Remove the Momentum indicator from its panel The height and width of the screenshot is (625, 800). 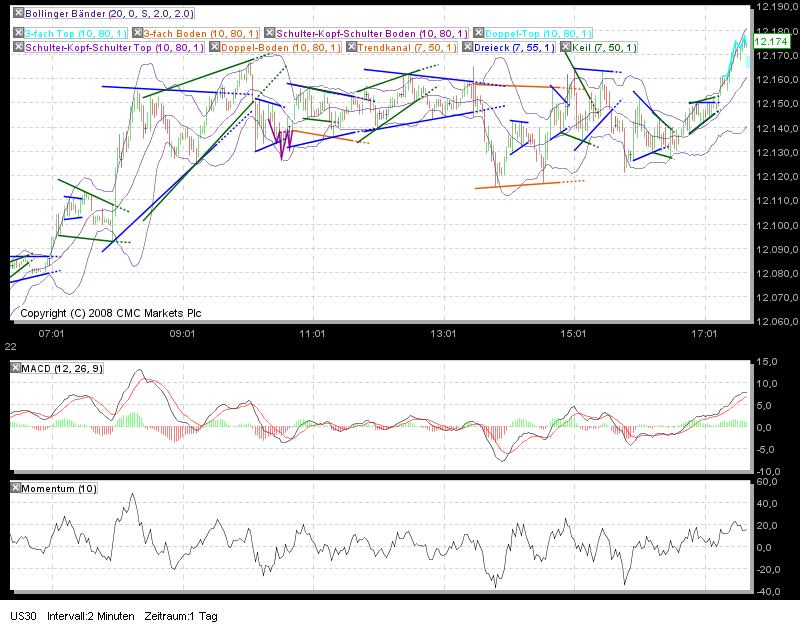click(x=14, y=487)
